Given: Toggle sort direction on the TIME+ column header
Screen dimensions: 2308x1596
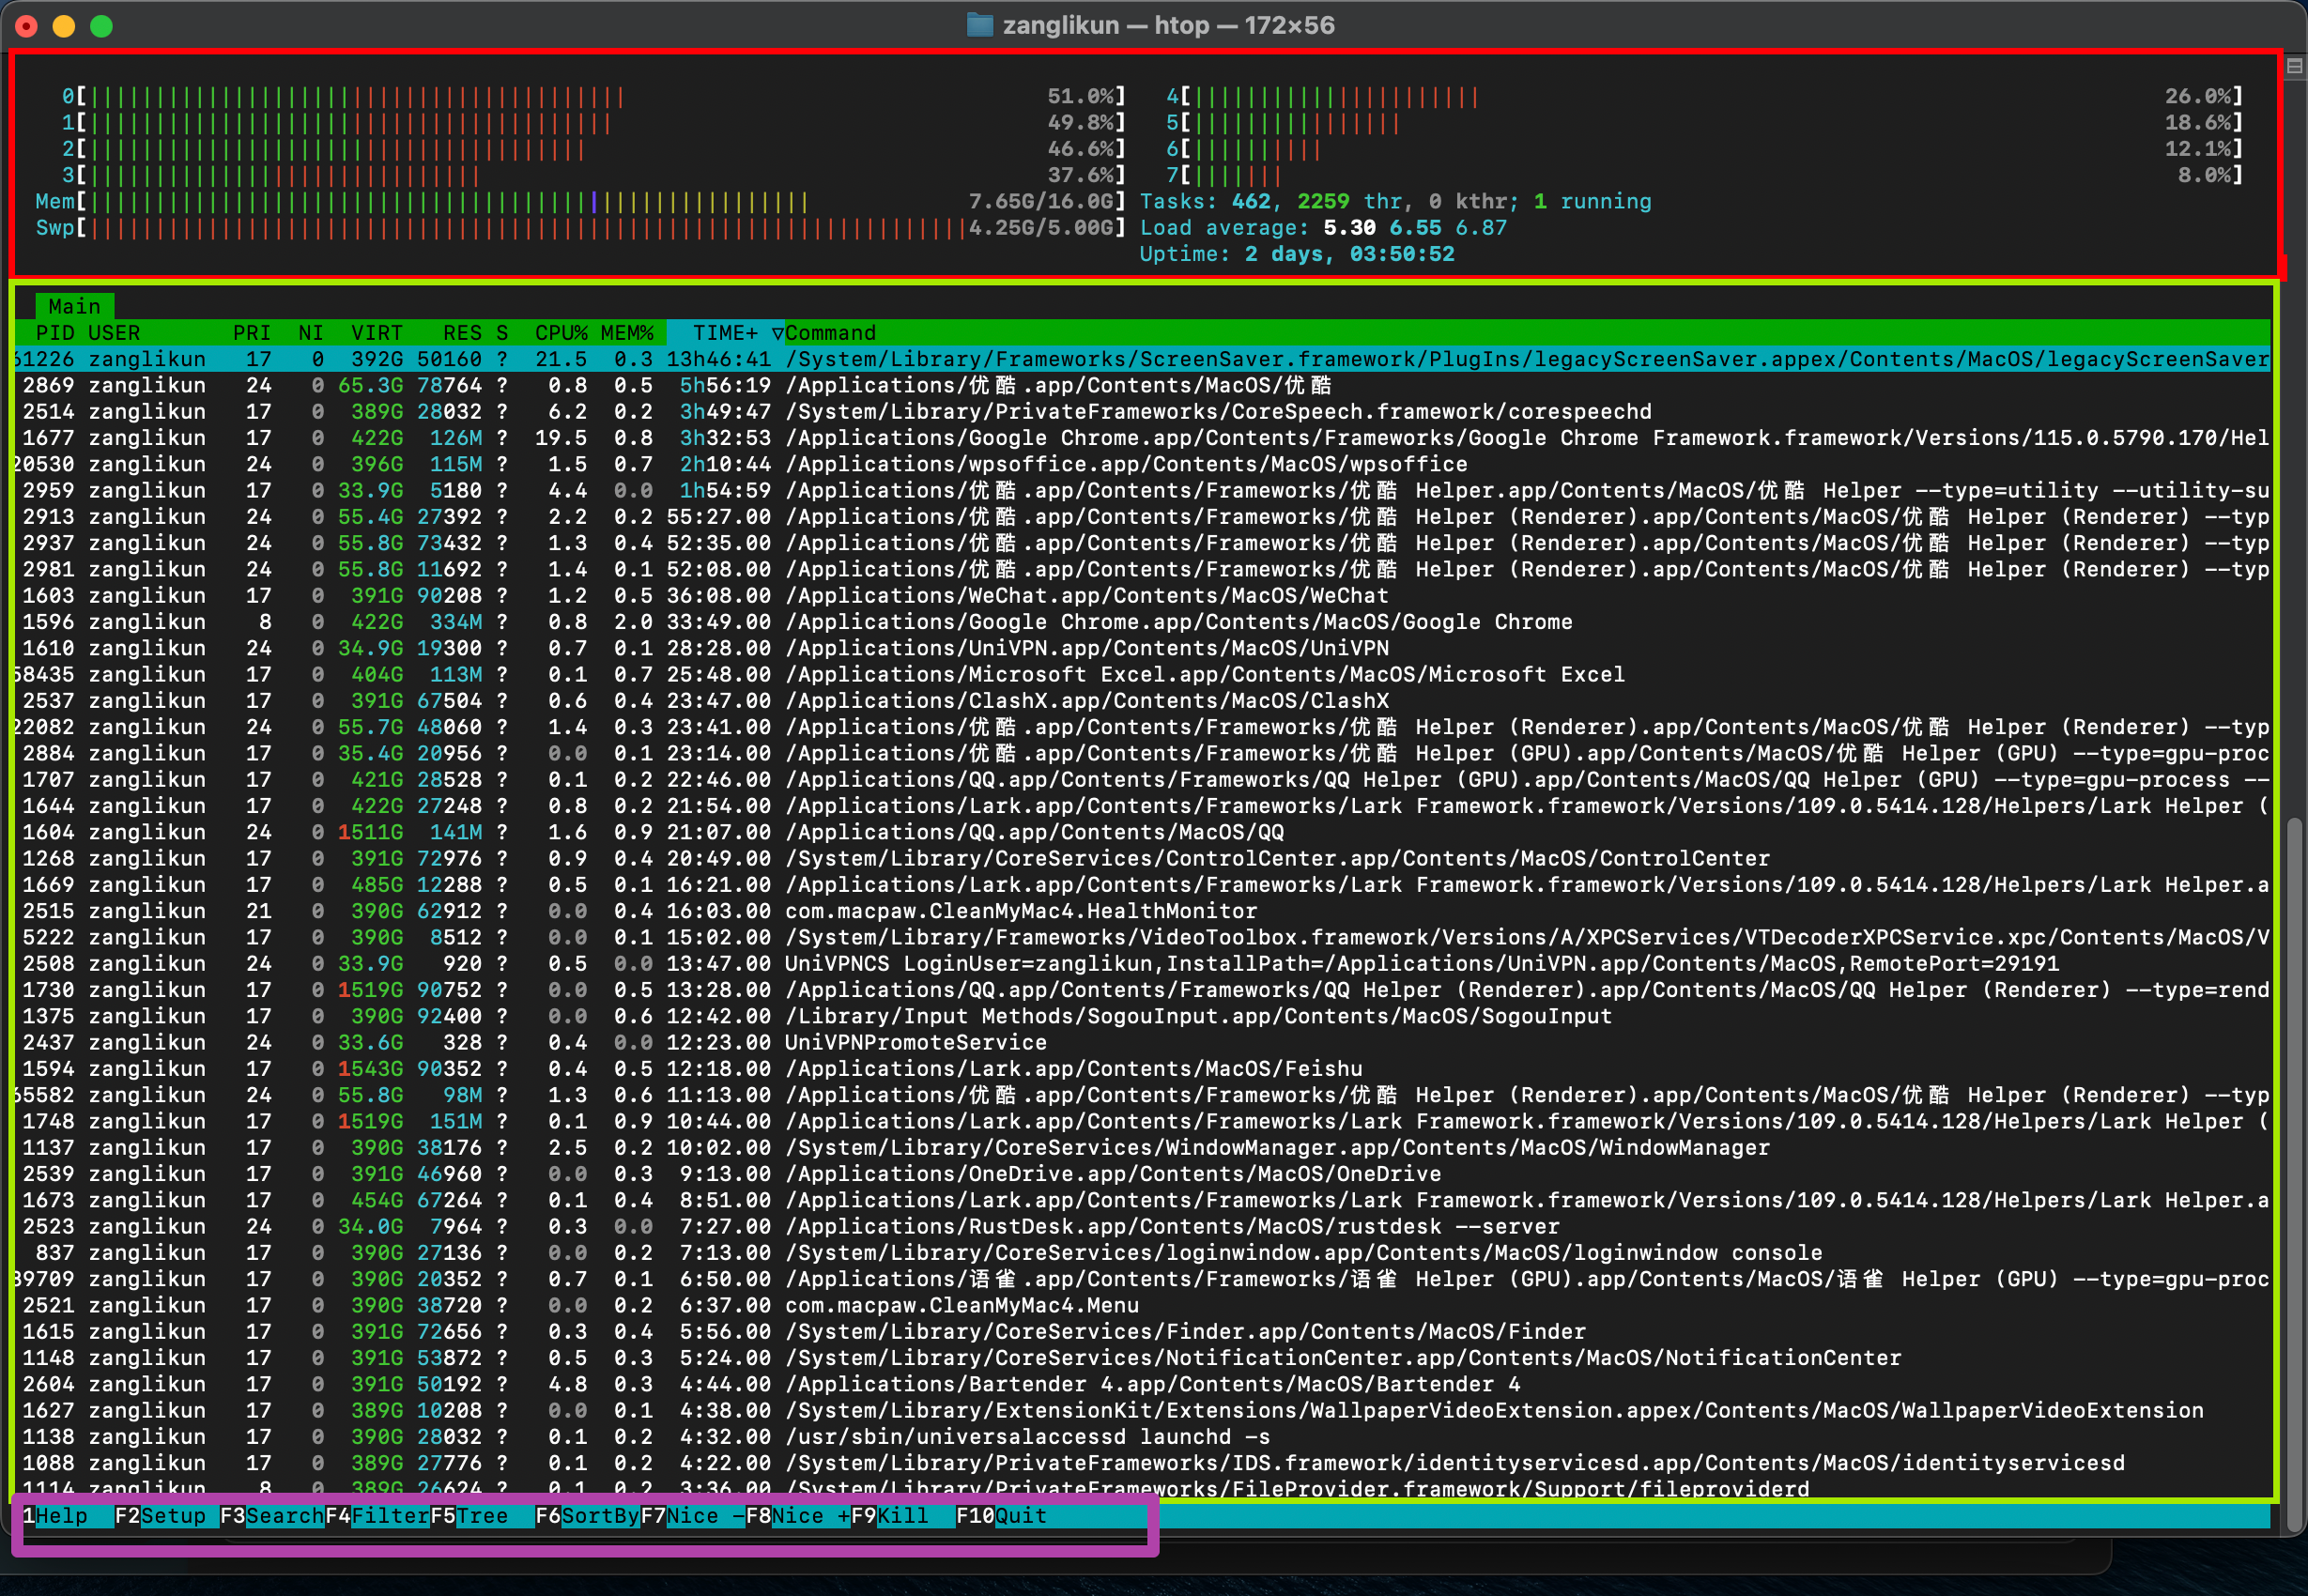Looking at the screenshot, I should [x=724, y=333].
